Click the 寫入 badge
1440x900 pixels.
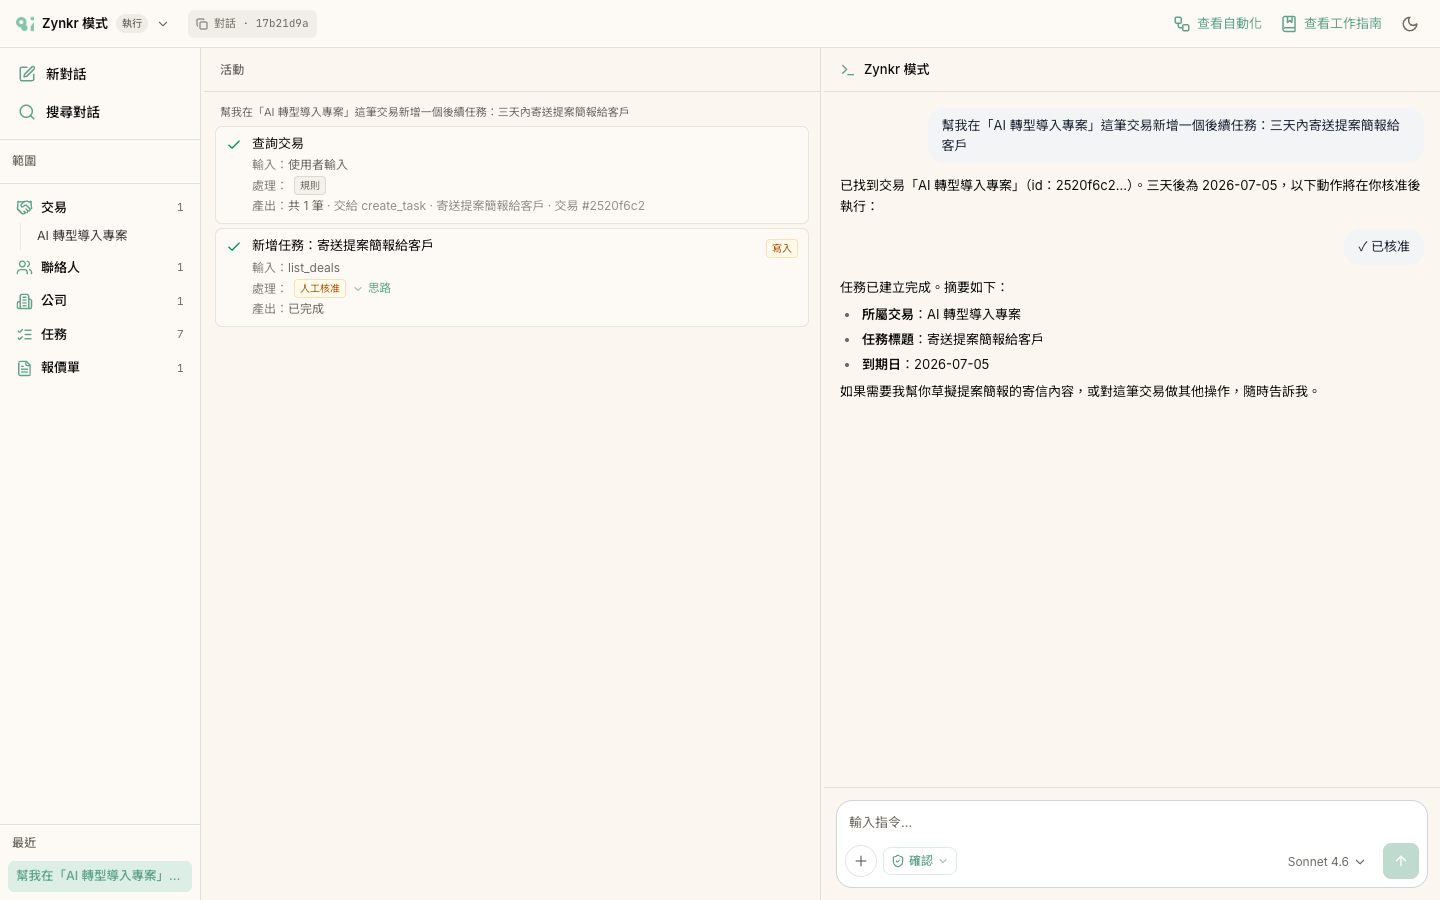tap(782, 248)
